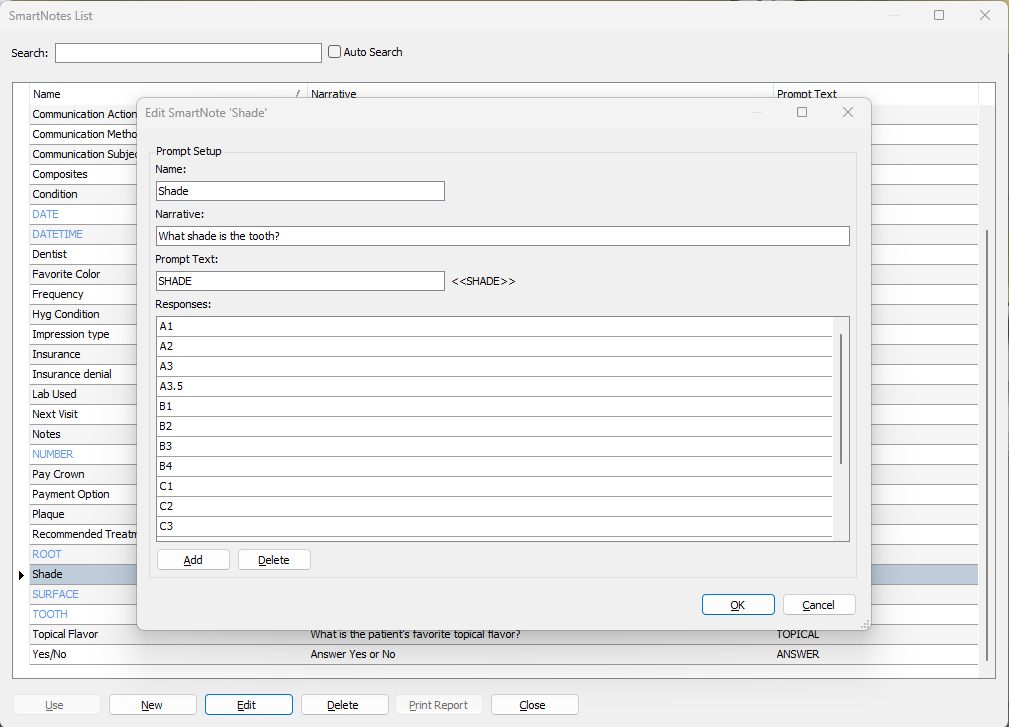Image resolution: width=1009 pixels, height=727 pixels.
Task: Select the A3.5 response row
Action: click(x=495, y=386)
